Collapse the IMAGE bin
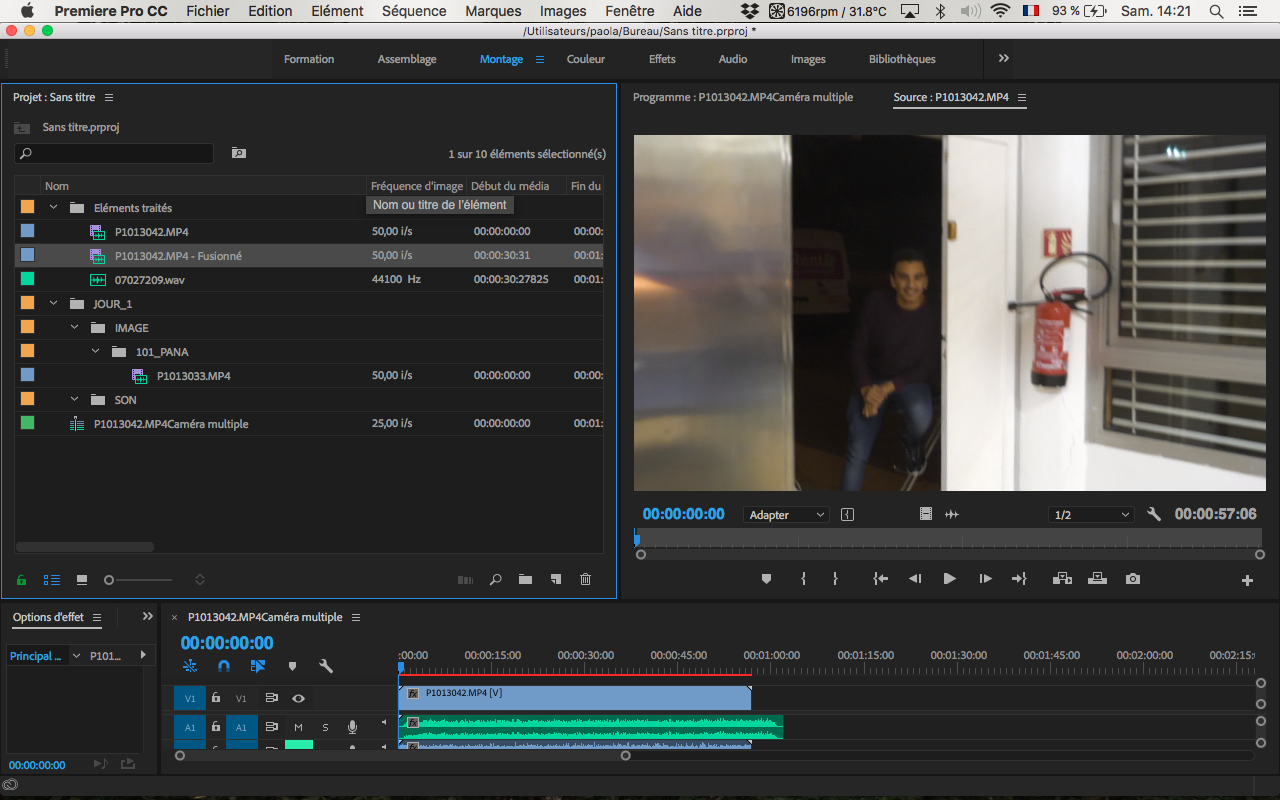This screenshot has height=800, width=1280. pyautogui.click(x=75, y=328)
